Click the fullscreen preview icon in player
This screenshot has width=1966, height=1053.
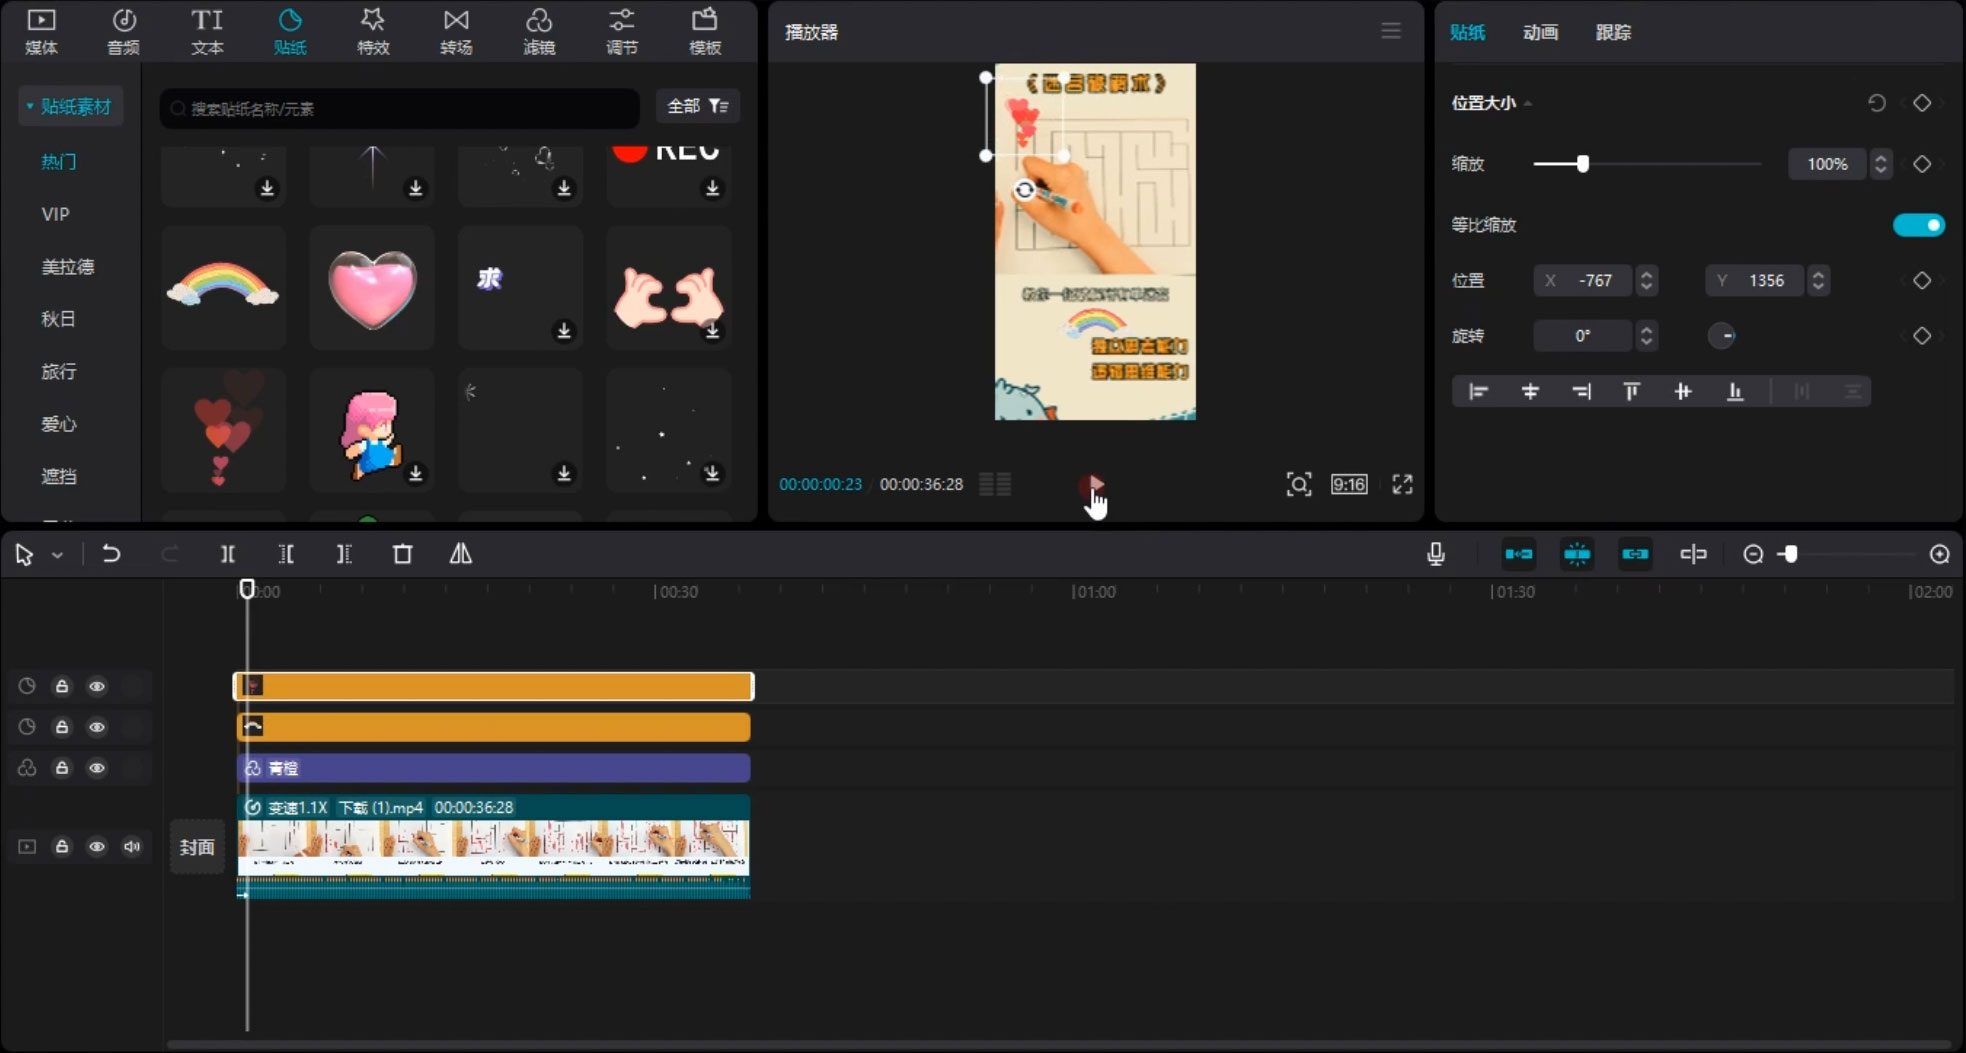pos(1402,485)
